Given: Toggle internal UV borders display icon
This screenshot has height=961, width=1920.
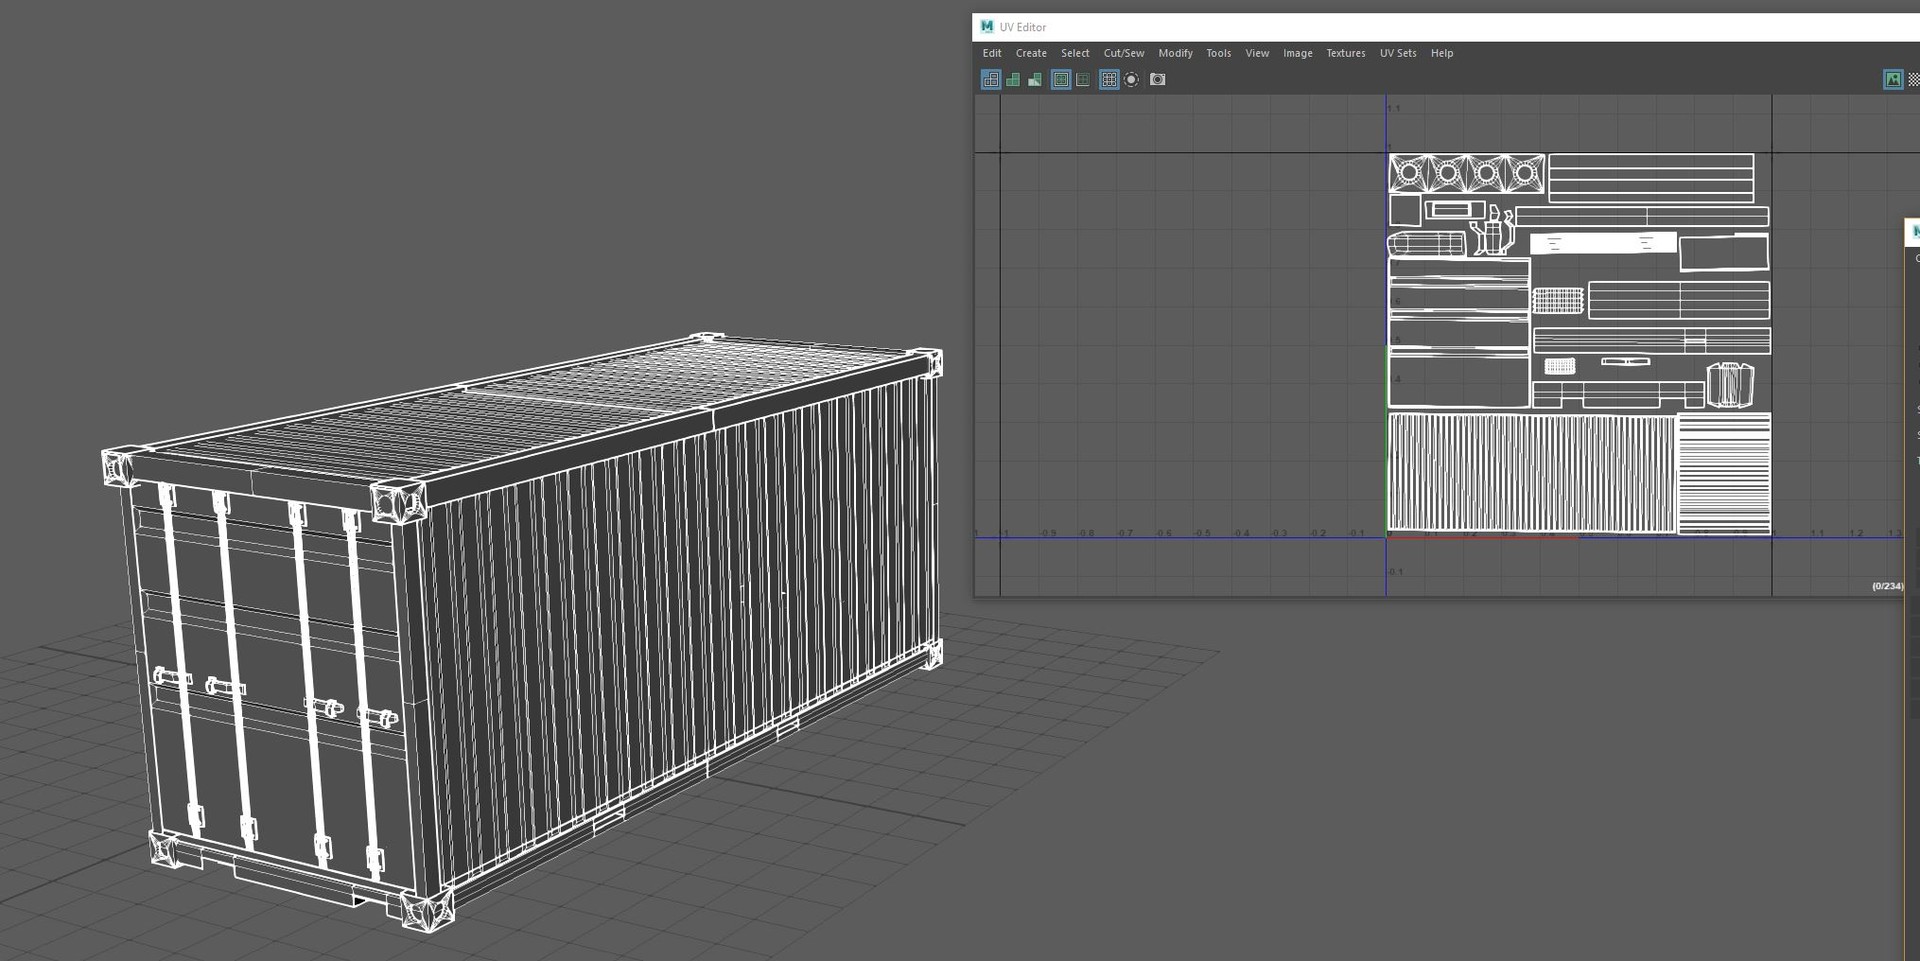Looking at the screenshot, I should (x=1083, y=80).
